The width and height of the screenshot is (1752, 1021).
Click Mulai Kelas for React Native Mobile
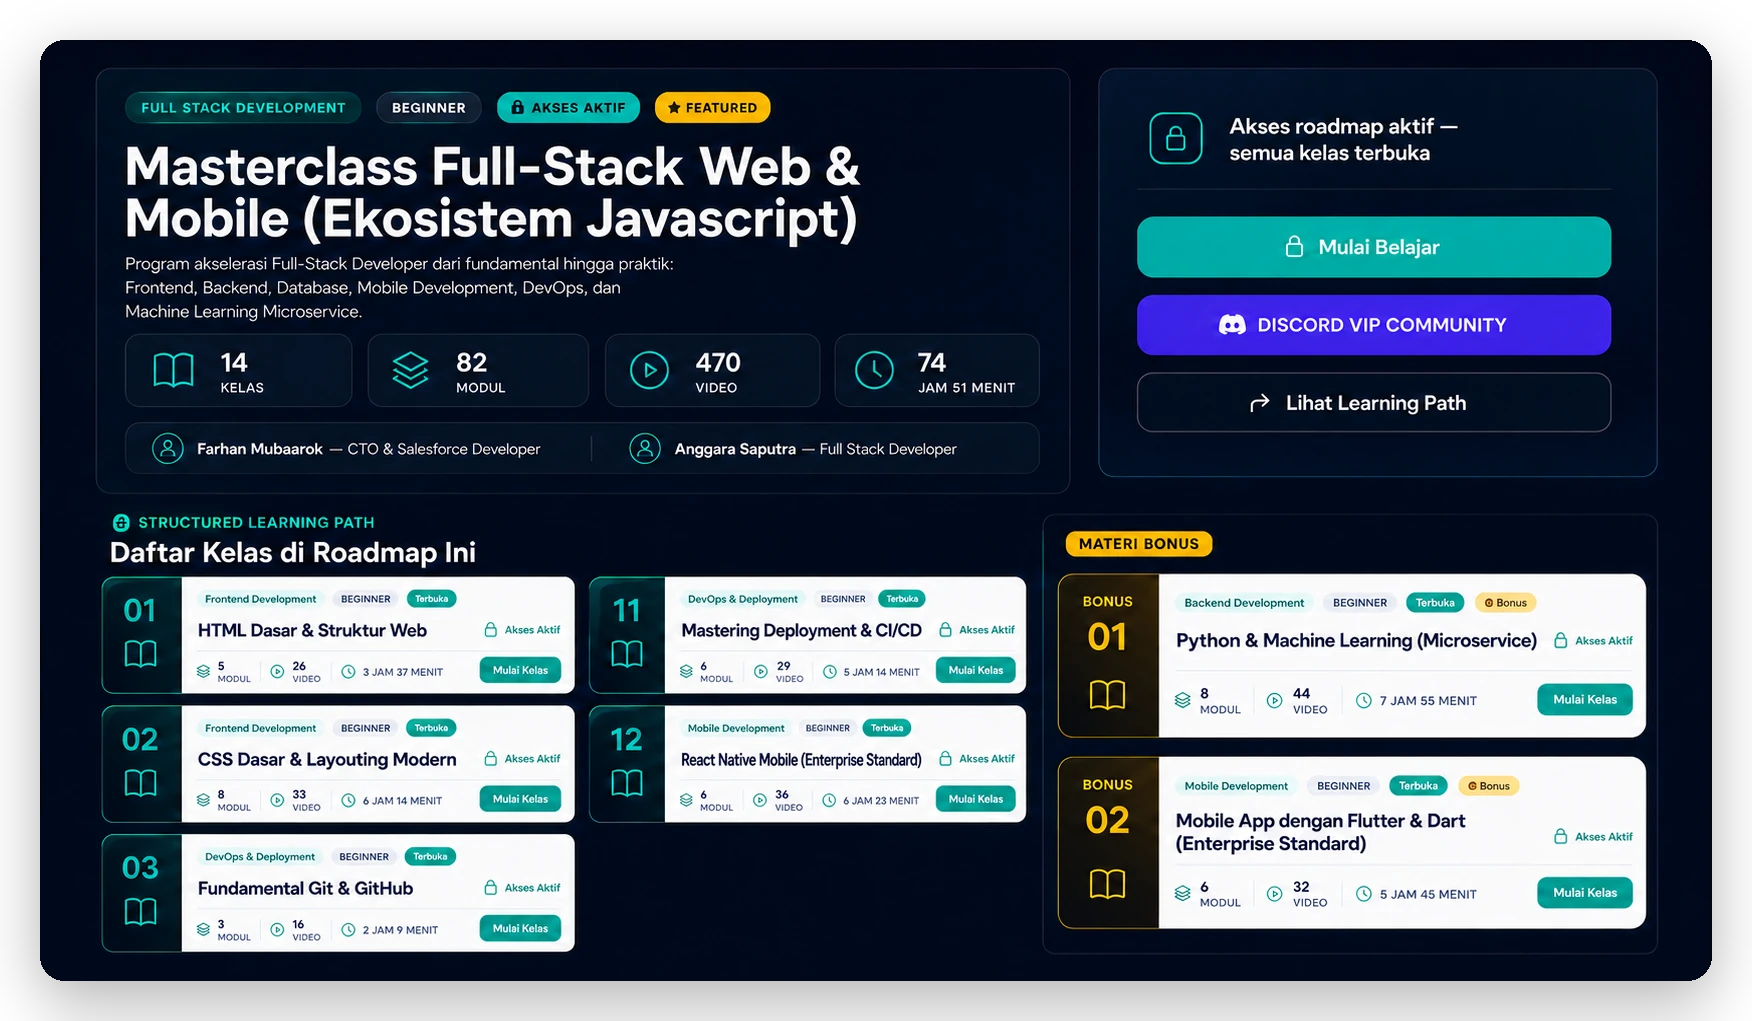pyautogui.click(x=976, y=799)
